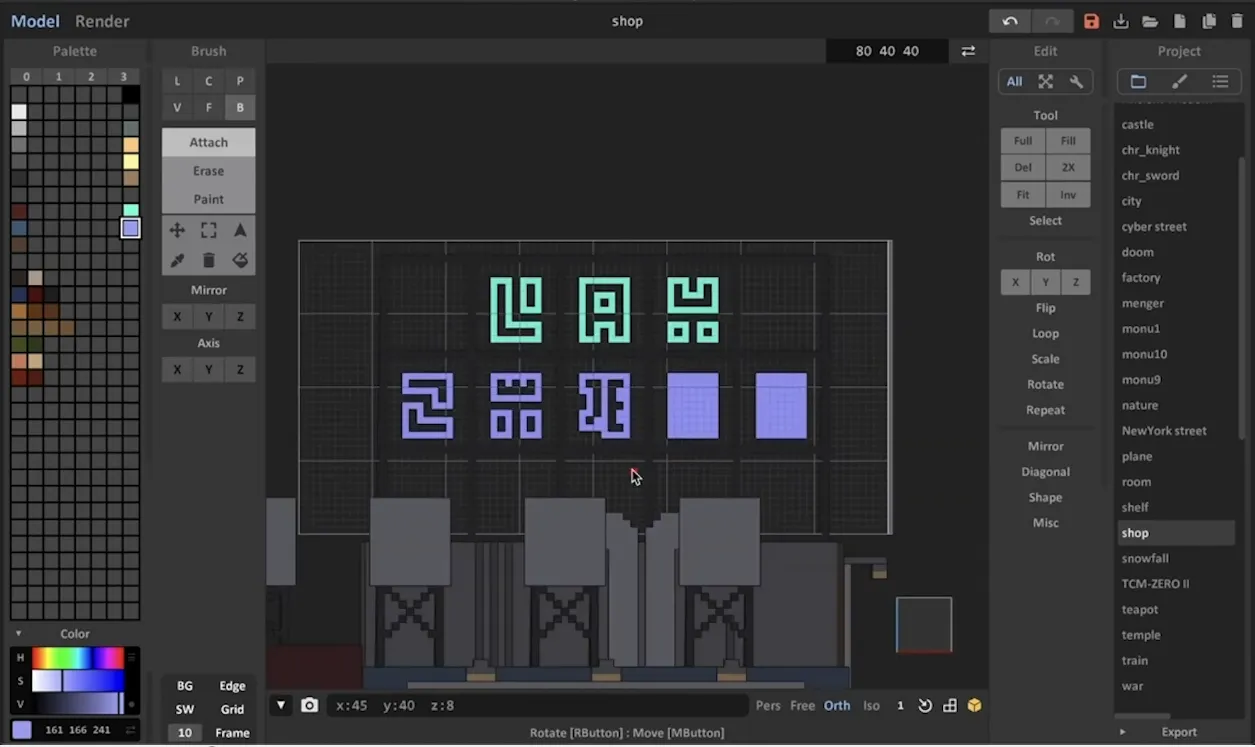Select the Paint brush mode
The width and height of the screenshot is (1255, 747).
(x=208, y=199)
